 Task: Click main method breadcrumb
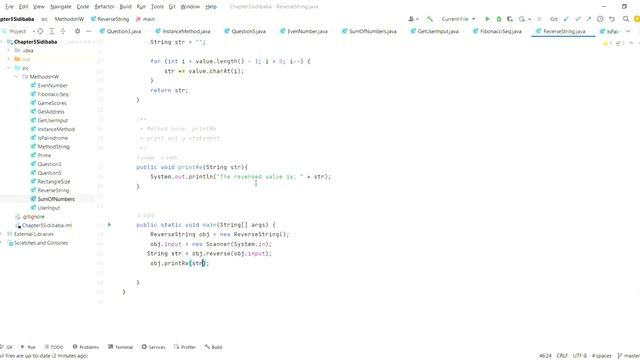(145, 19)
